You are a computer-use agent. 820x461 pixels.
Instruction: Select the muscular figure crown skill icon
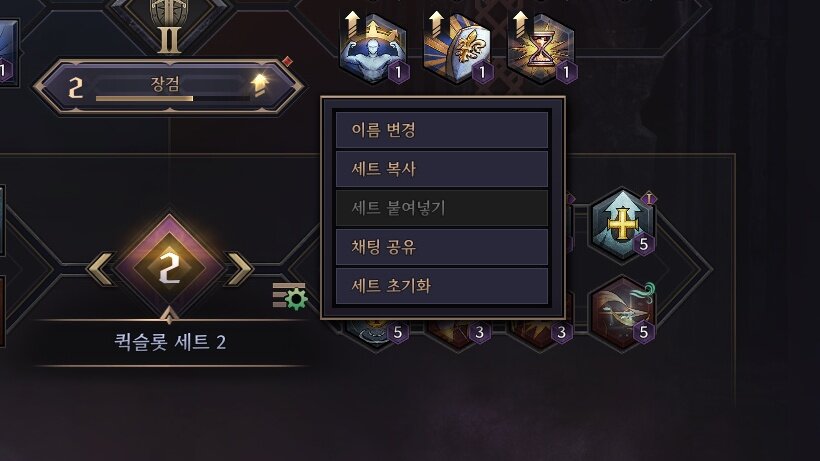373,49
